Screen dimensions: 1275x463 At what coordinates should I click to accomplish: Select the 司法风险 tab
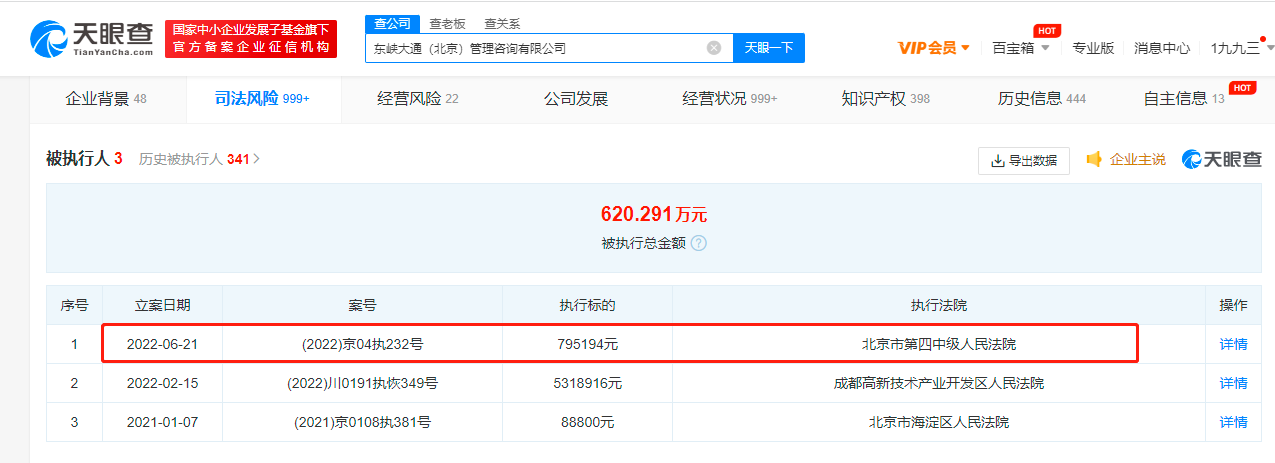(262, 99)
